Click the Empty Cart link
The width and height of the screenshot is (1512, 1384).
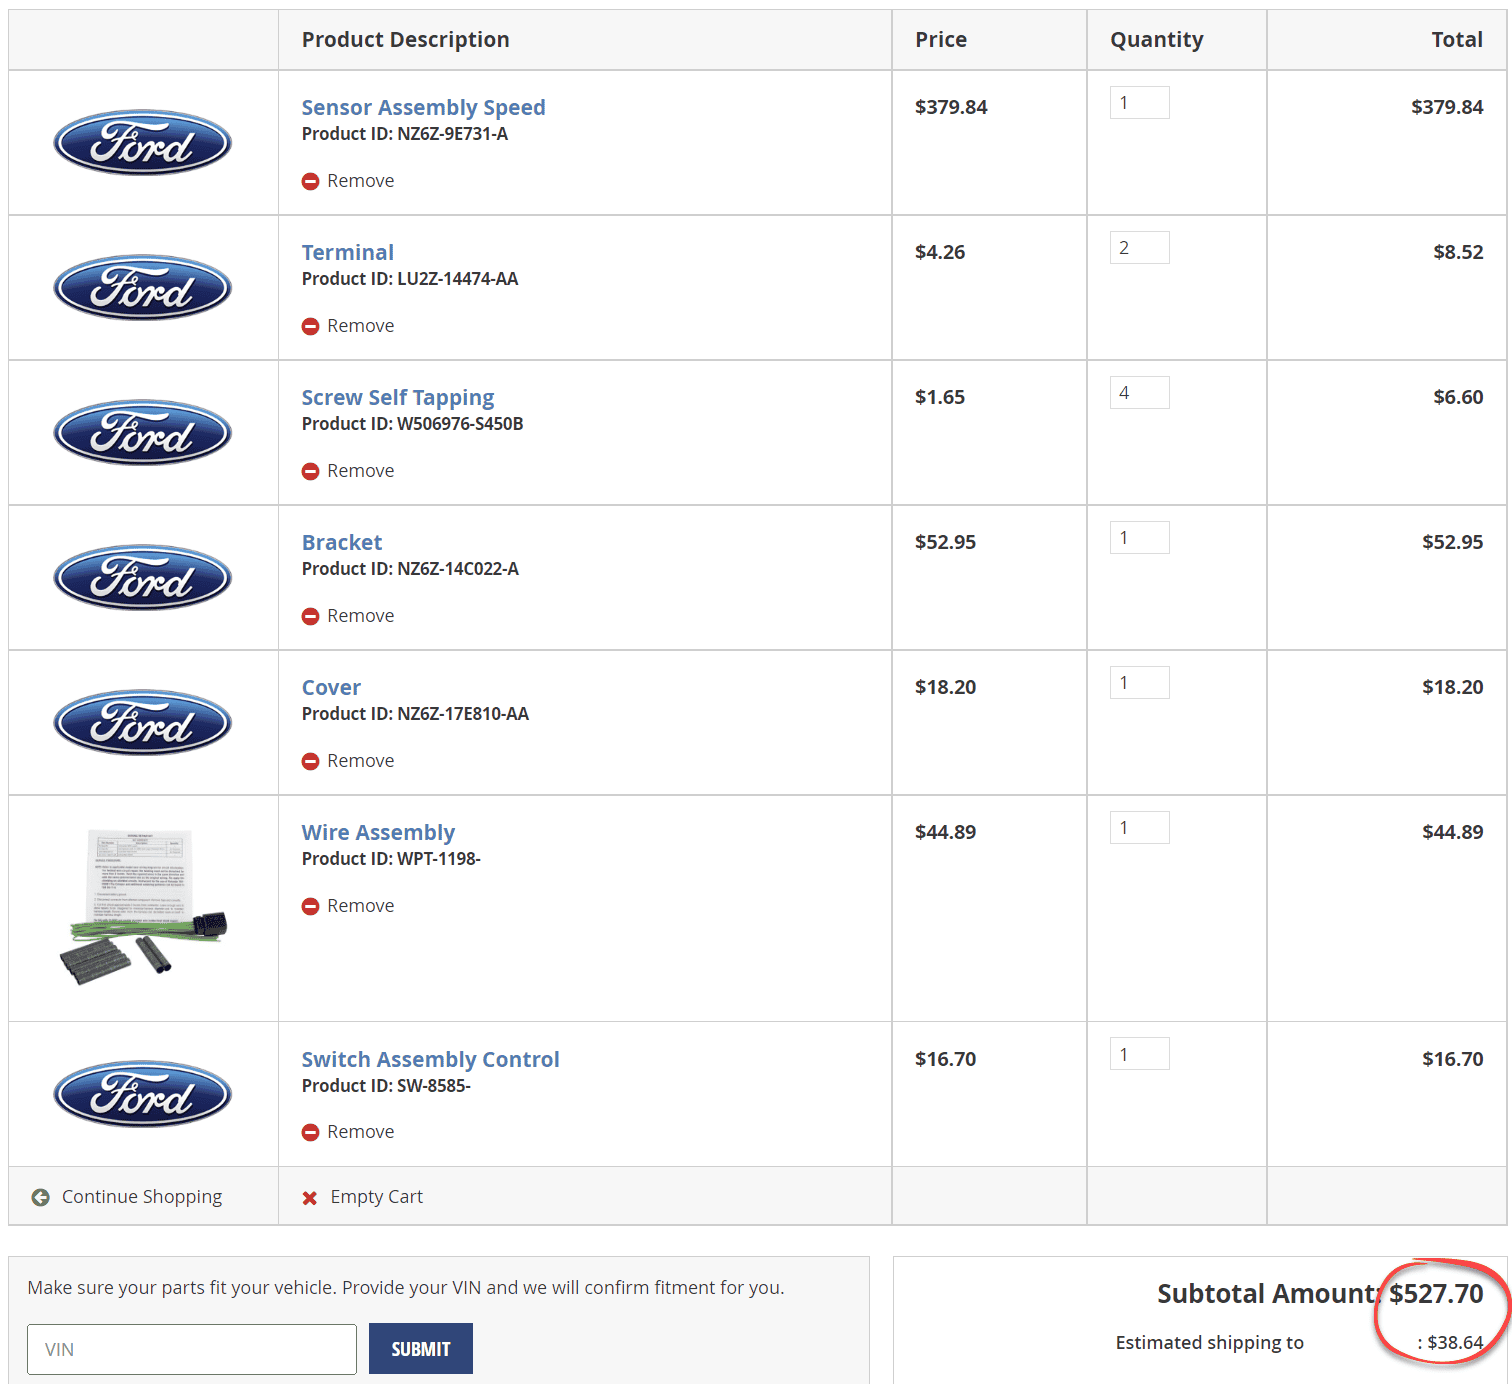coord(376,1197)
